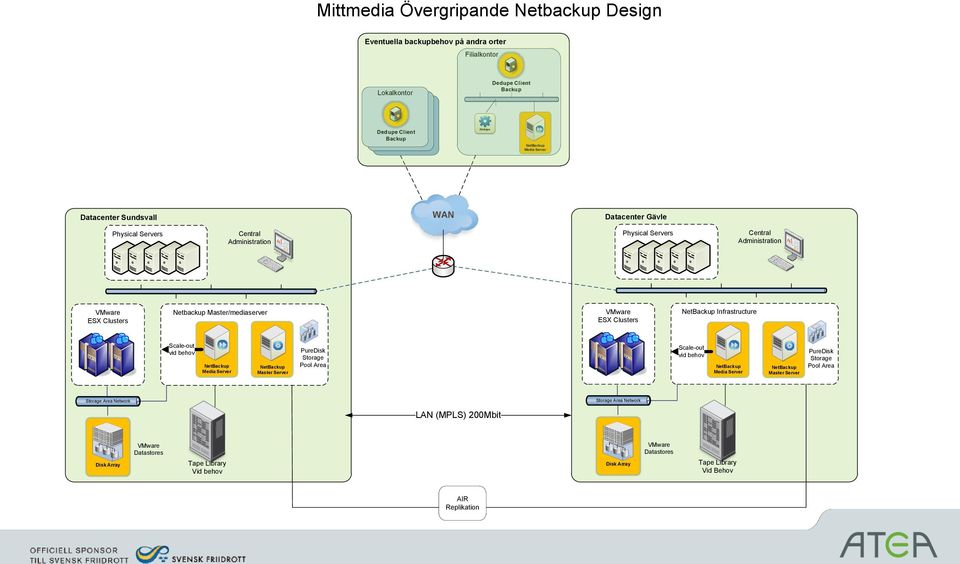Select Gävle PureDisk Storage Pool icon
The width and height of the screenshot is (960, 564).
coord(817,333)
